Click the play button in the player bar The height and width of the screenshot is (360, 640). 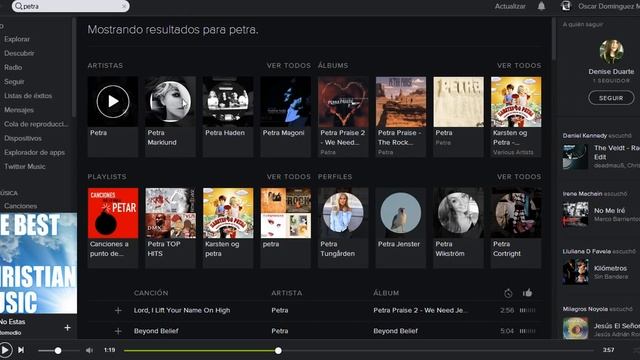click(5, 350)
